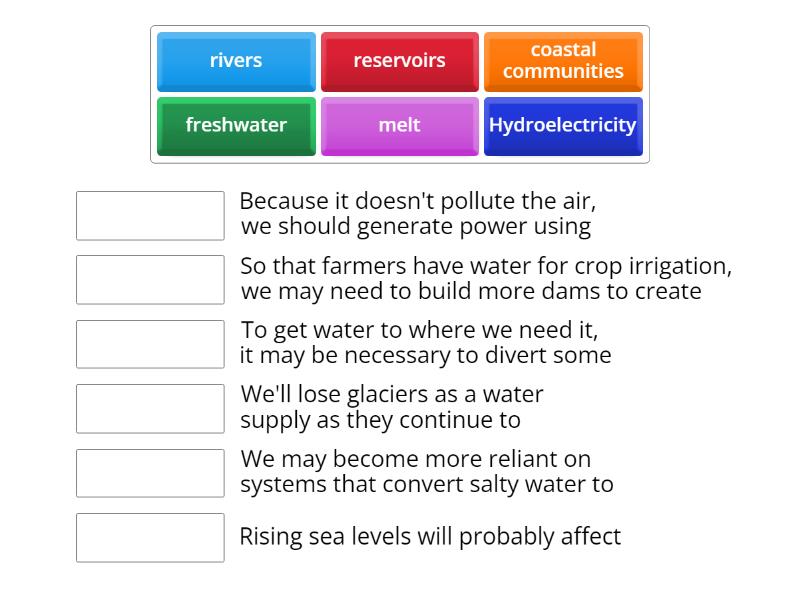Select the 'reservoirs' word tile
Image resolution: width=800 pixels, height=600 pixels.
pos(400,61)
